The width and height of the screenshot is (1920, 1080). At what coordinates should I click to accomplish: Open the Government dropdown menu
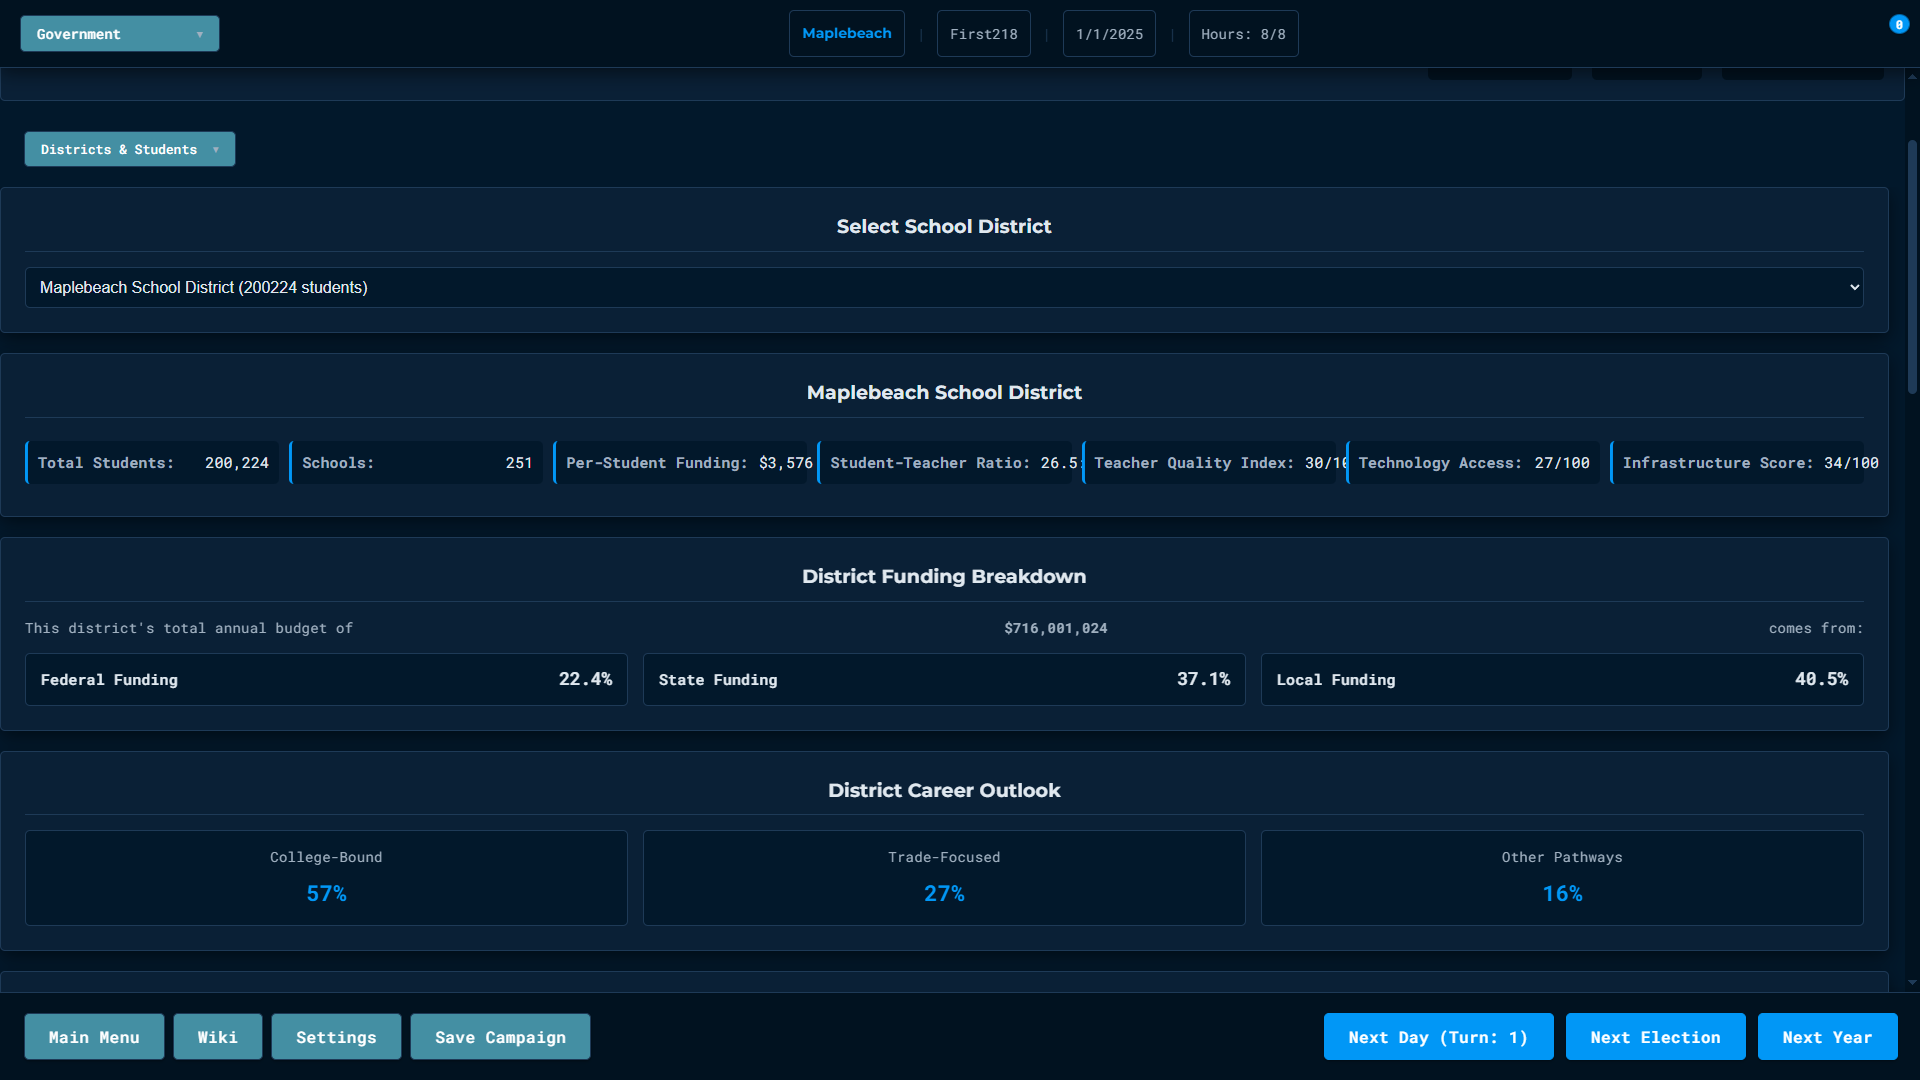pos(119,34)
